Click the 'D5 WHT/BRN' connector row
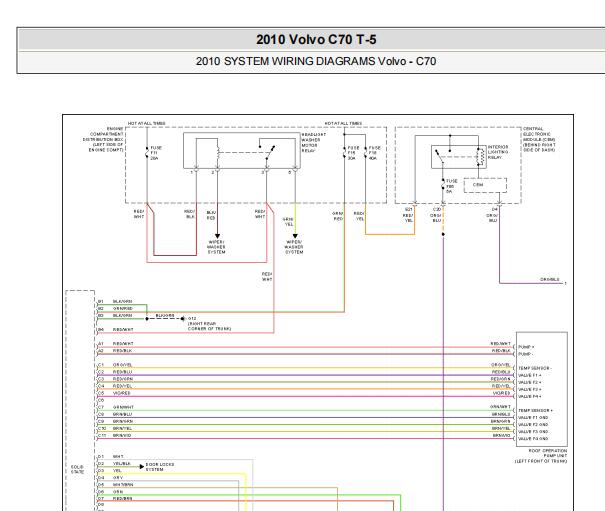Image resolution: width=605 pixels, height=511 pixels. 115,485
